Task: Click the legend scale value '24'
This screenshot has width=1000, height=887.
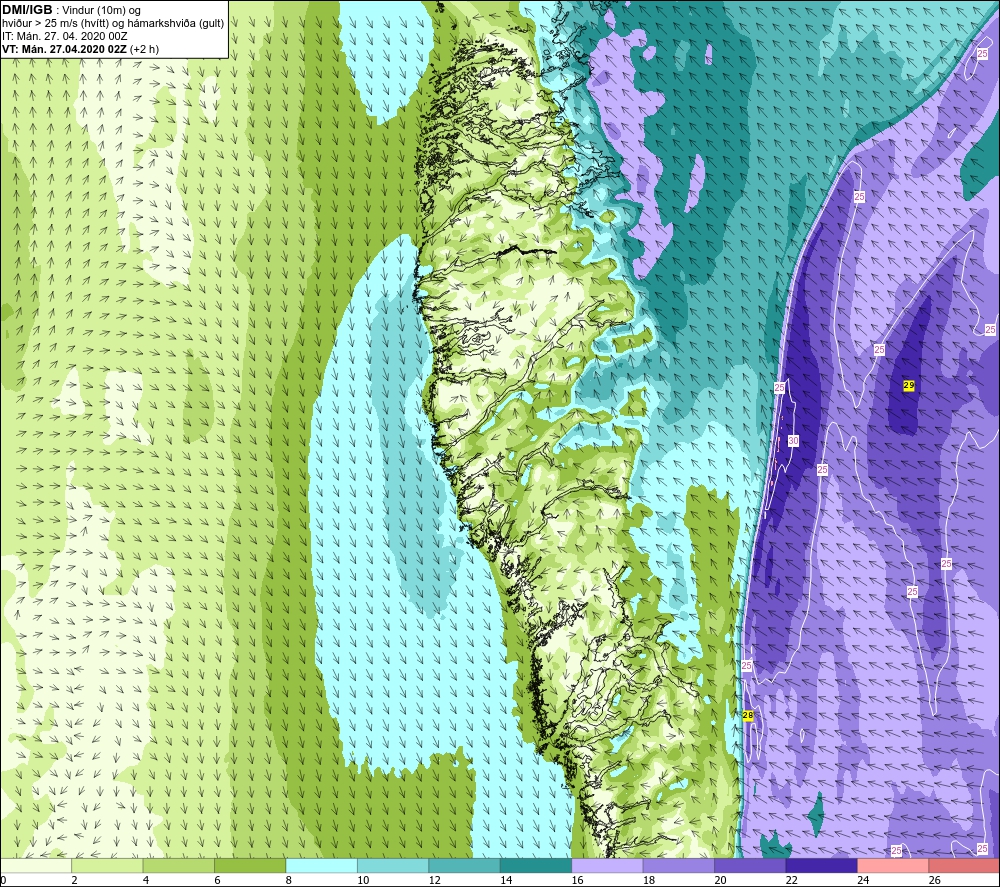Action: click(863, 880)
